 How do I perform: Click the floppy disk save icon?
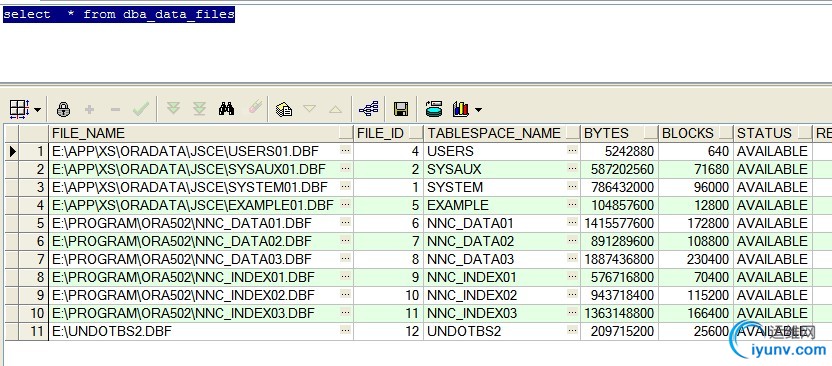[x=401, y=109]
